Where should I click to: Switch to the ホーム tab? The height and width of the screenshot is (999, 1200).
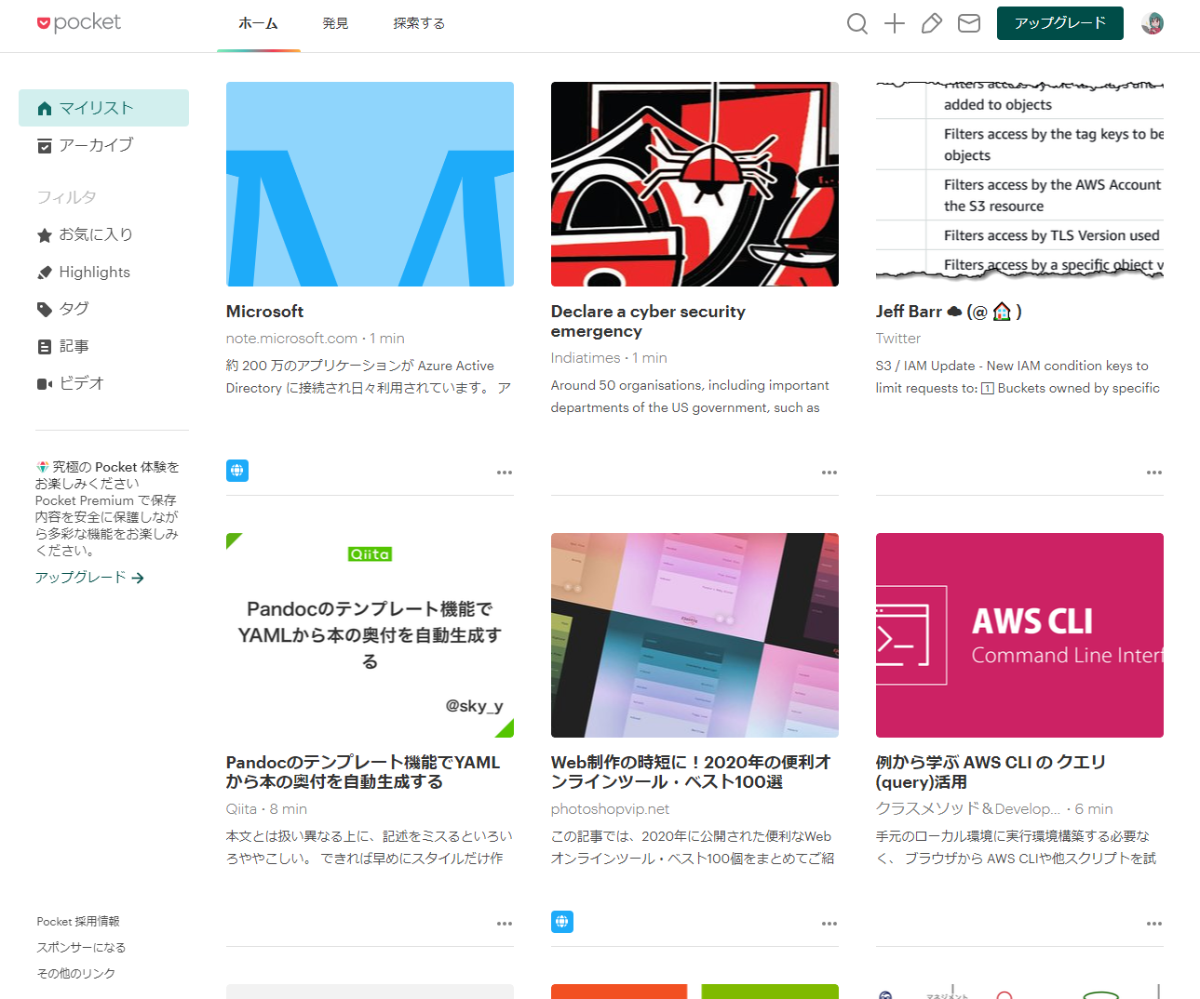258,24
